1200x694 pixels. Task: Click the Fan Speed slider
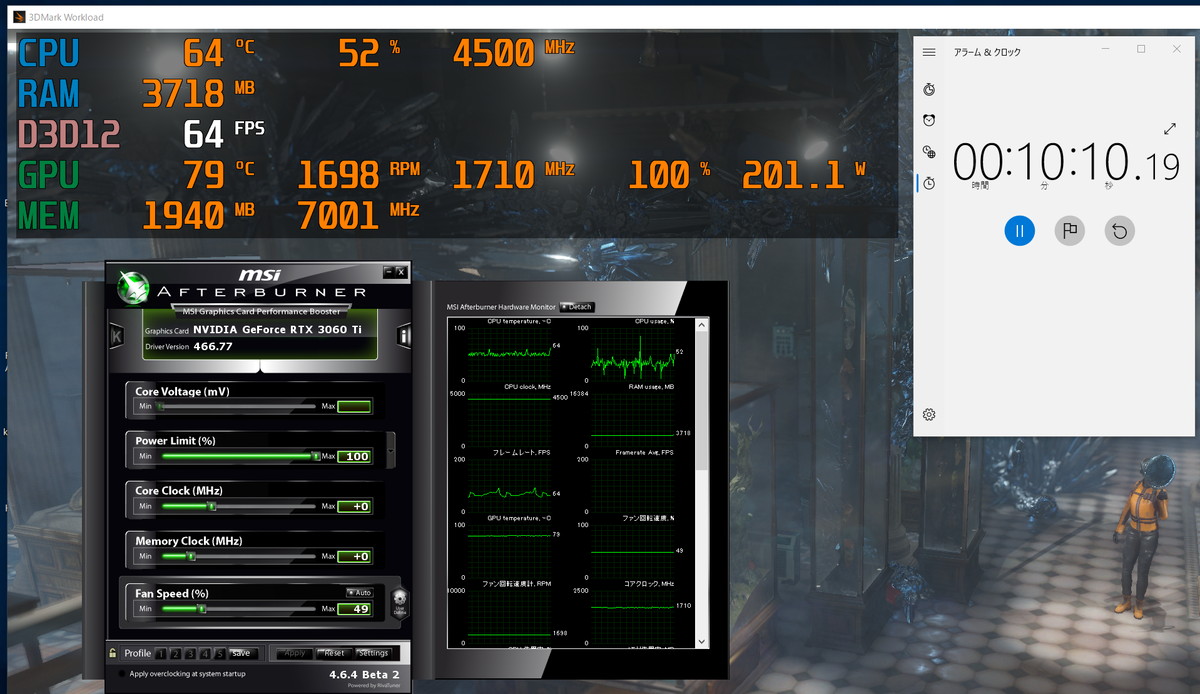click(238, 608)
